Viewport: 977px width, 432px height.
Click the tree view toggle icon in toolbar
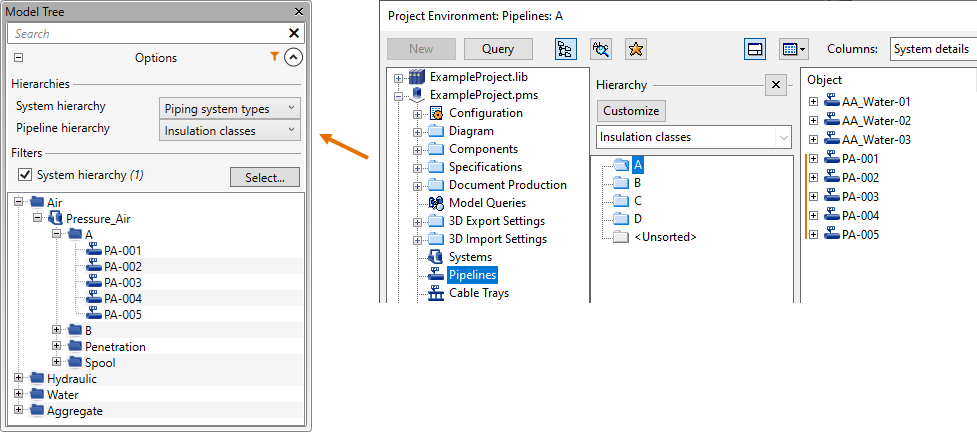[x=567, y=49]
